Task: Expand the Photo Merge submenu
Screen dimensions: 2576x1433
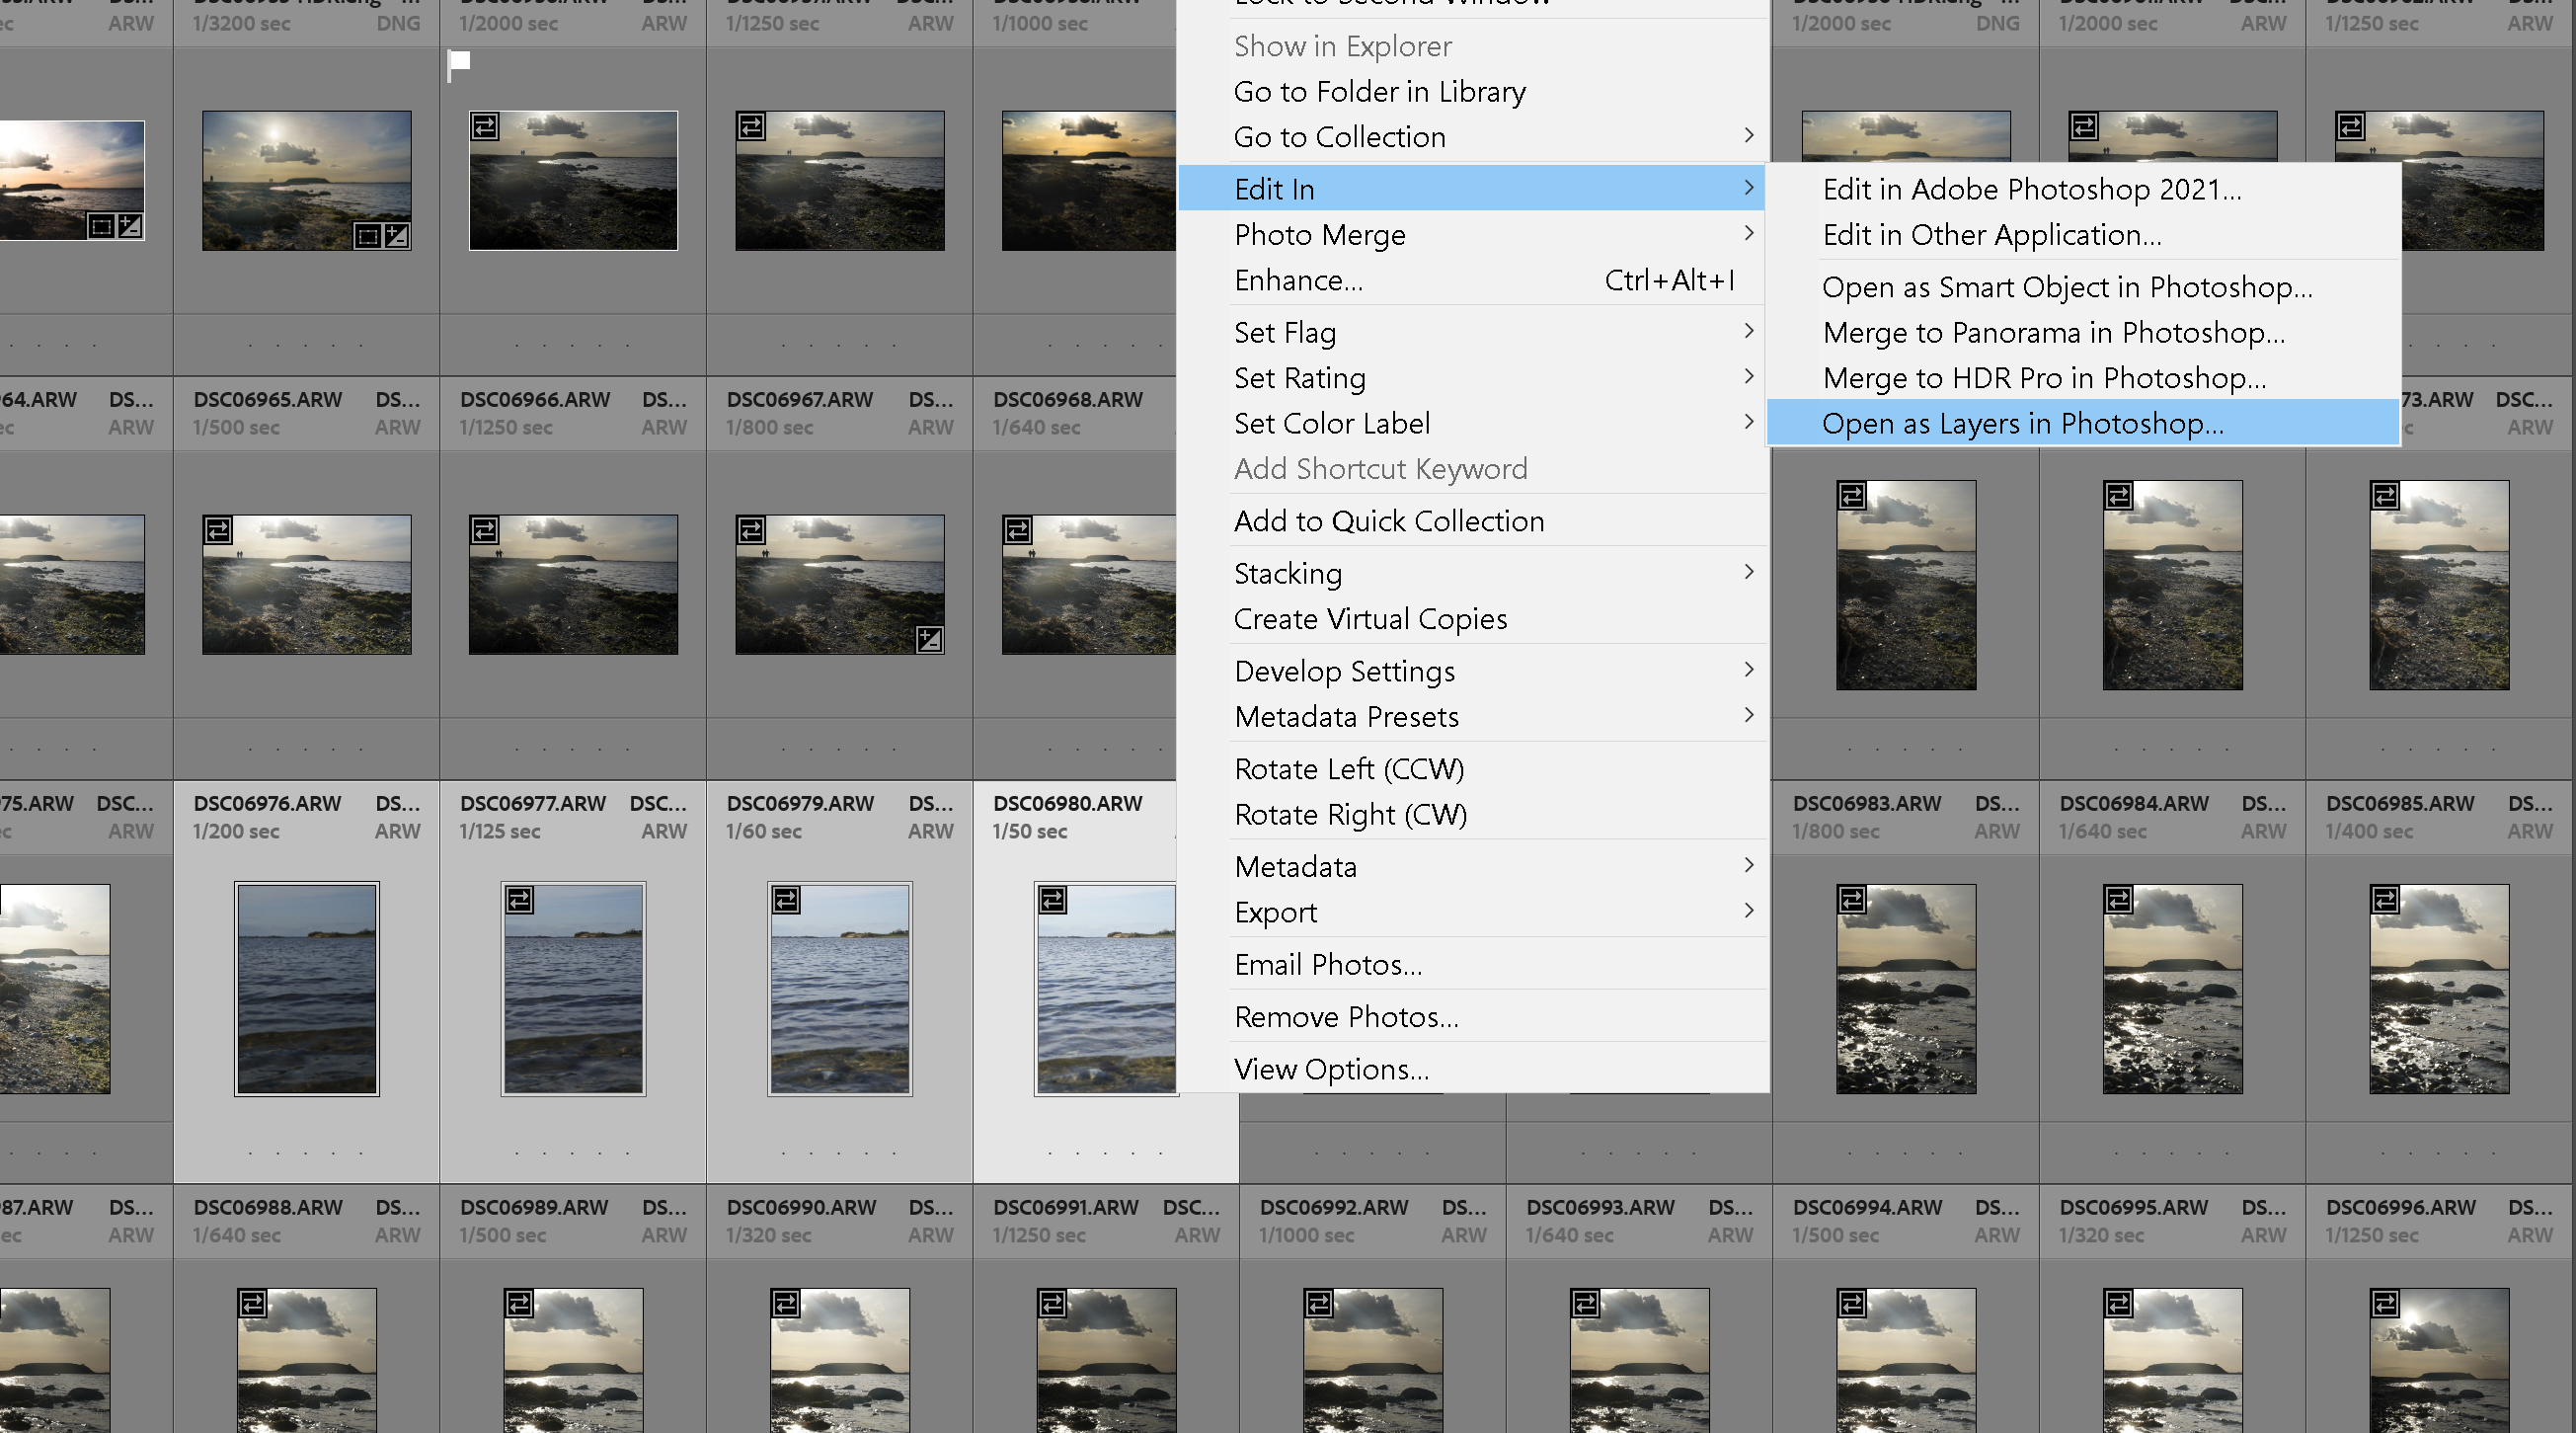Action: (1320, 234)
